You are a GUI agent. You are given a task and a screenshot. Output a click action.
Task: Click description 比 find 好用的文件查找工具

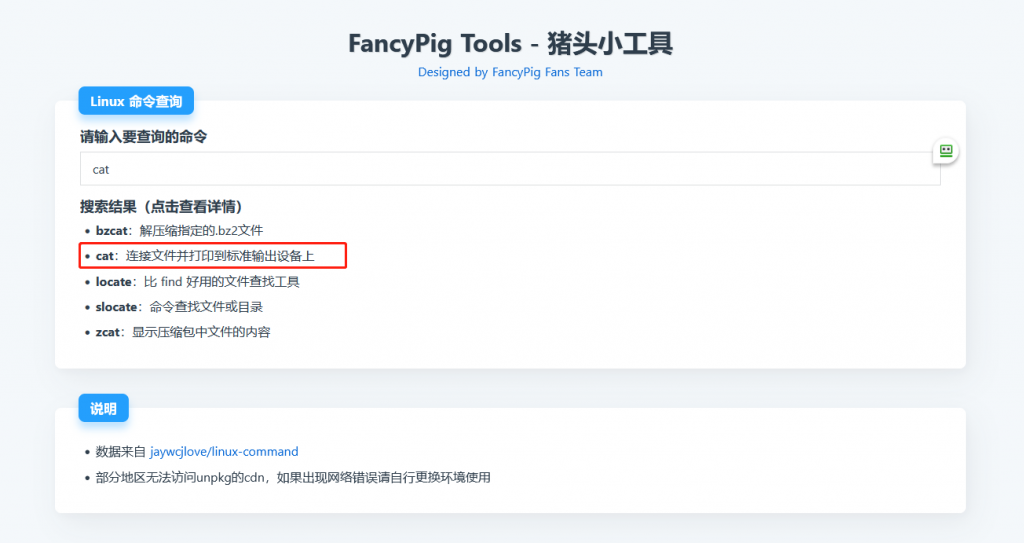(x=221, y=282)
